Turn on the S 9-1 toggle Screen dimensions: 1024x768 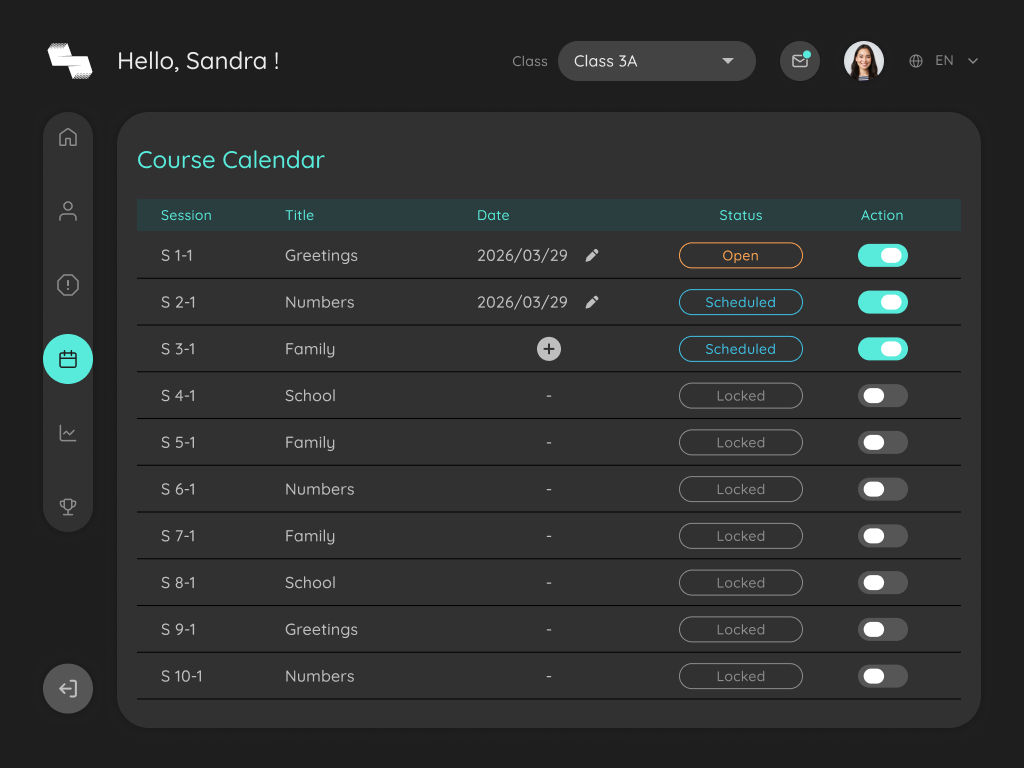coord(883,630)
